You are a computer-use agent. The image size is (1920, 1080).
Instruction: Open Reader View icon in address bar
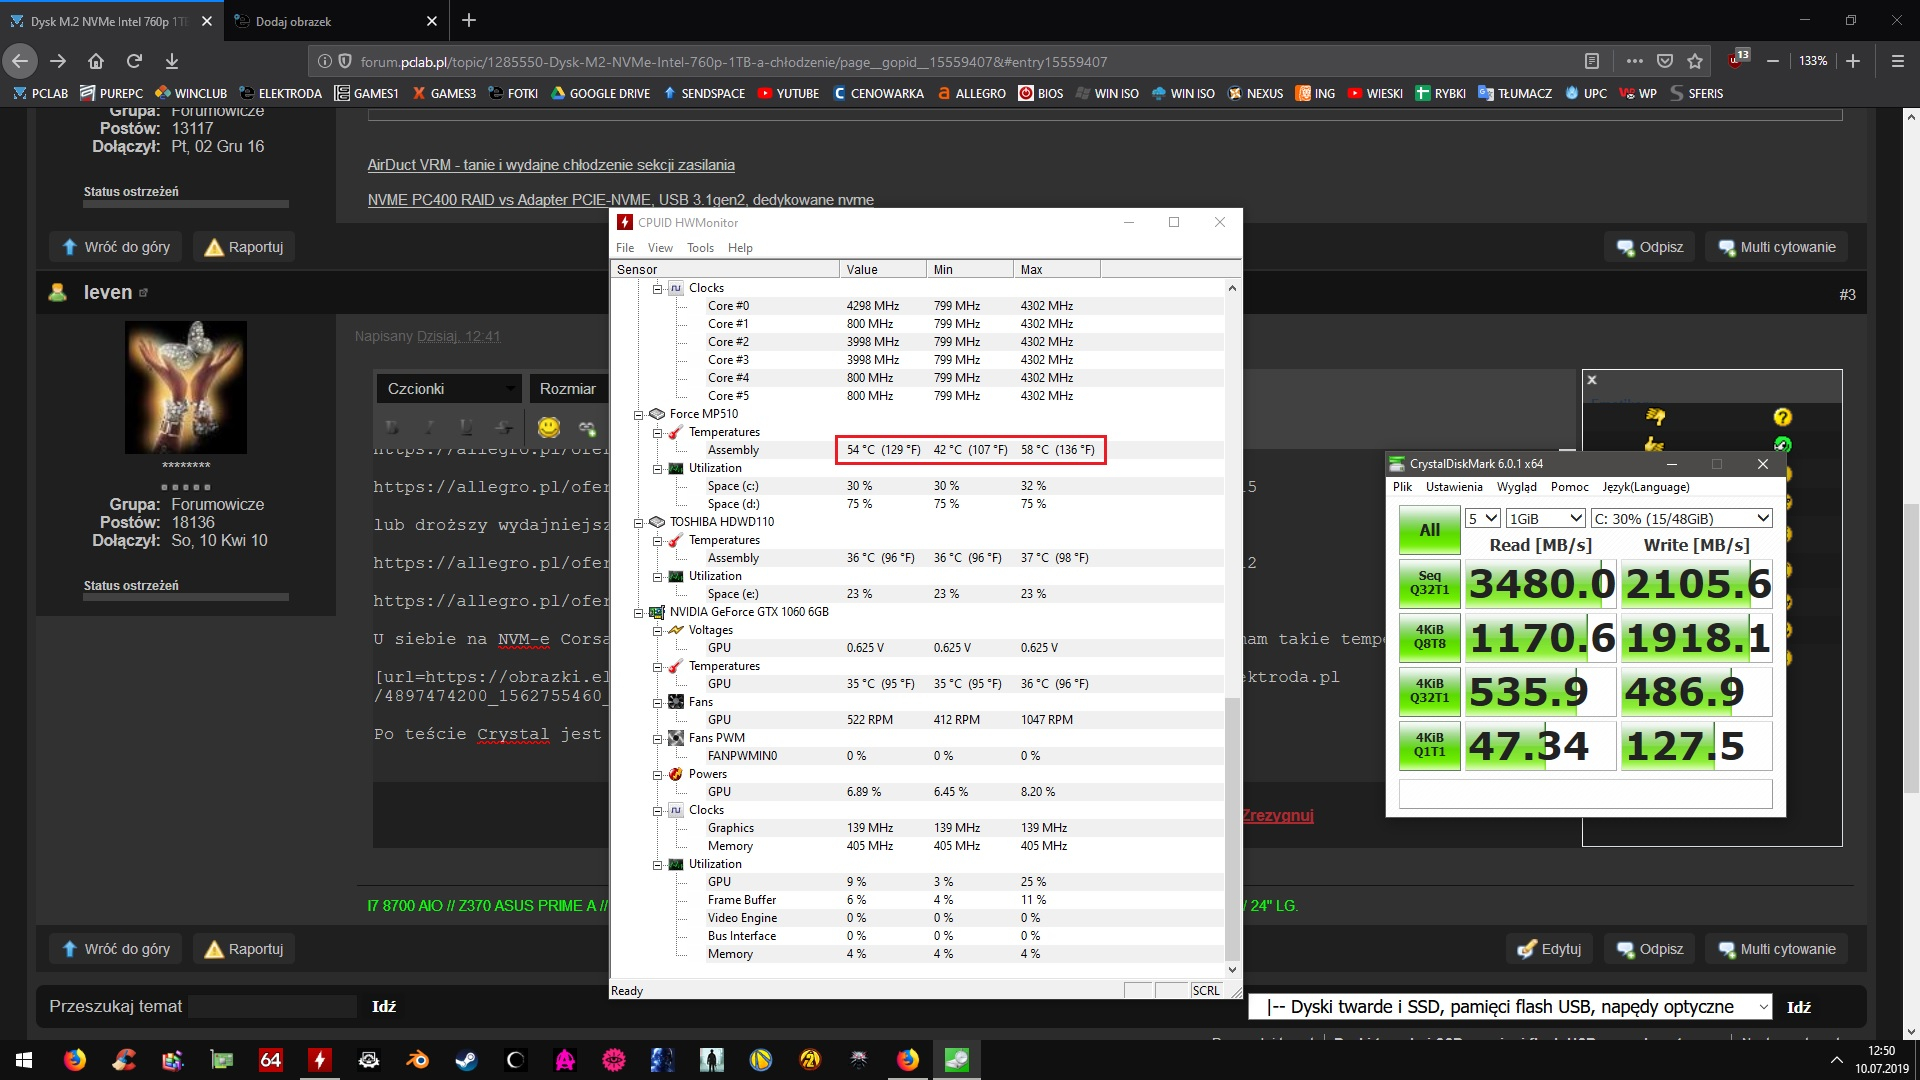[1592, 61]
